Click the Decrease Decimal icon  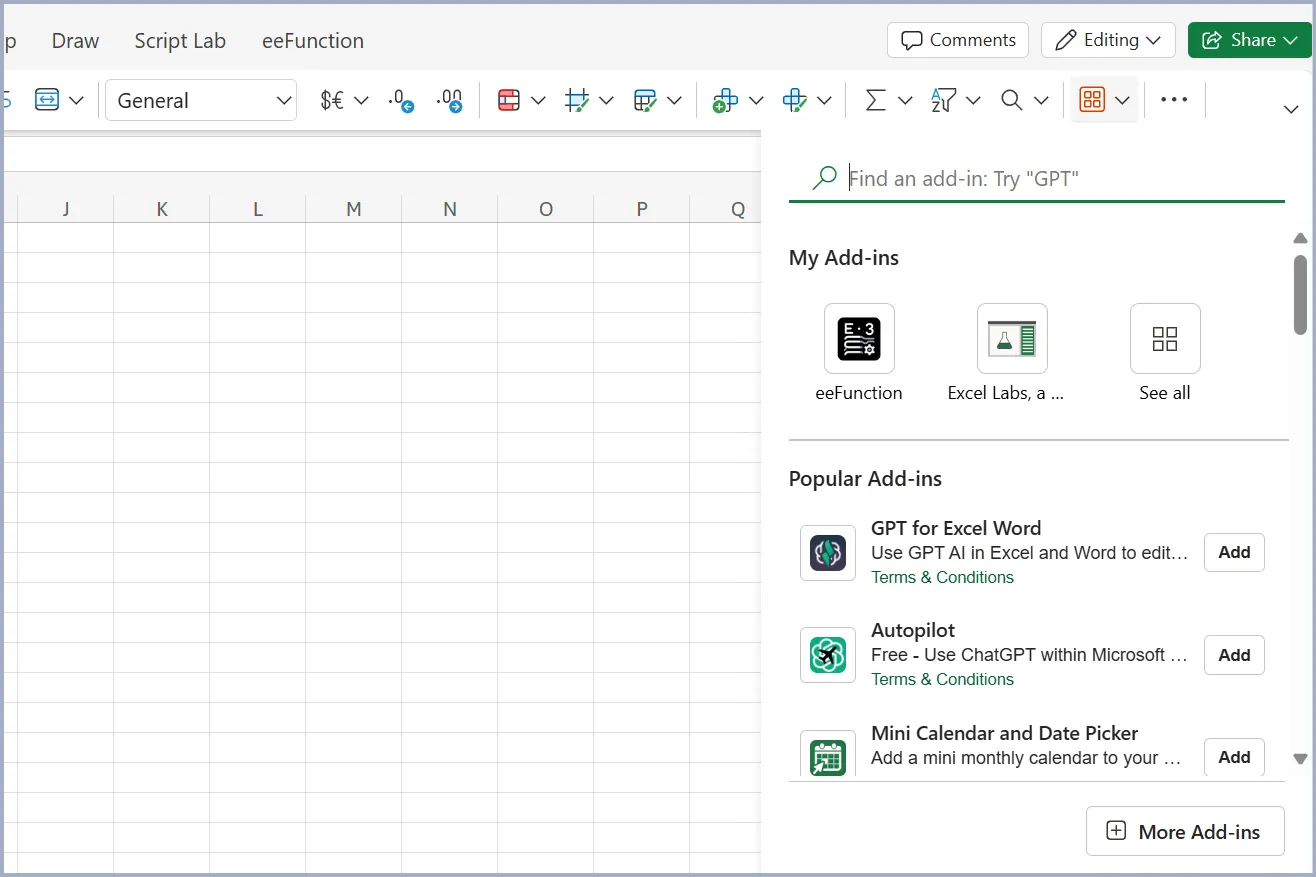coord(400,99)
